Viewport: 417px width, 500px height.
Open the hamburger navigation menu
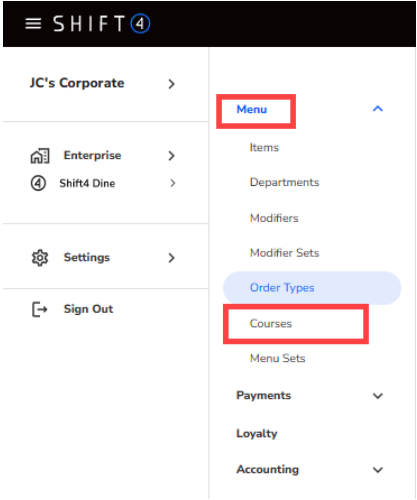(33, 23)
